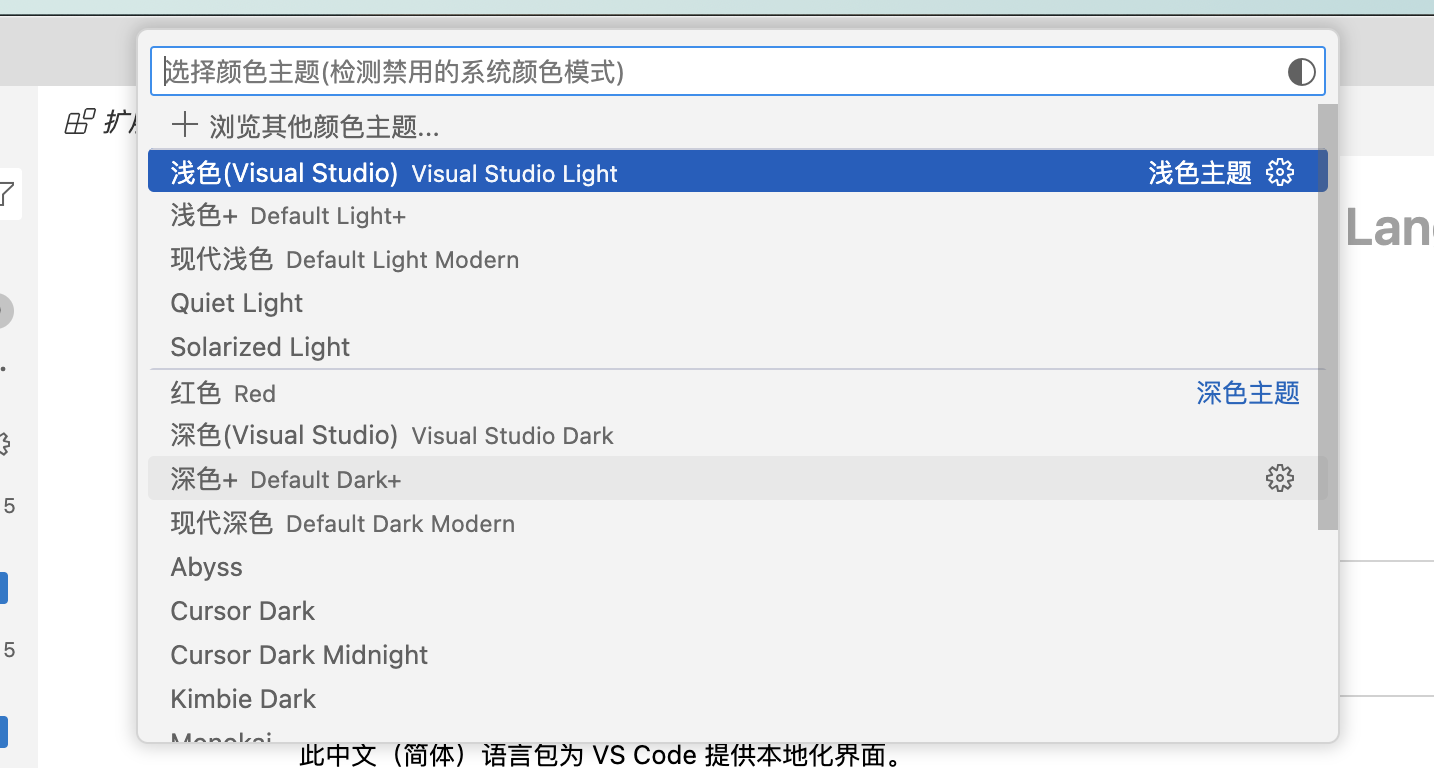Click the gear icon on Visual Studio Light row
1434x768 pixels.
(x=1279, y=172)
